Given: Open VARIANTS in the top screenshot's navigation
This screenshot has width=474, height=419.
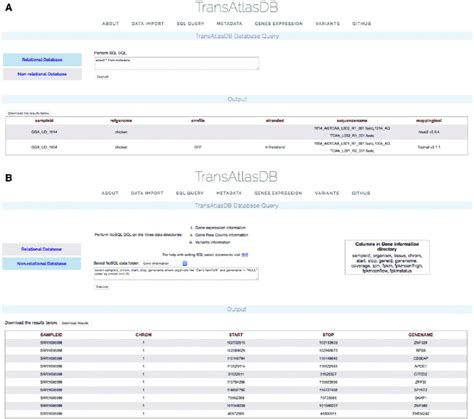Looking at the screenshot, I should (327, 24).
